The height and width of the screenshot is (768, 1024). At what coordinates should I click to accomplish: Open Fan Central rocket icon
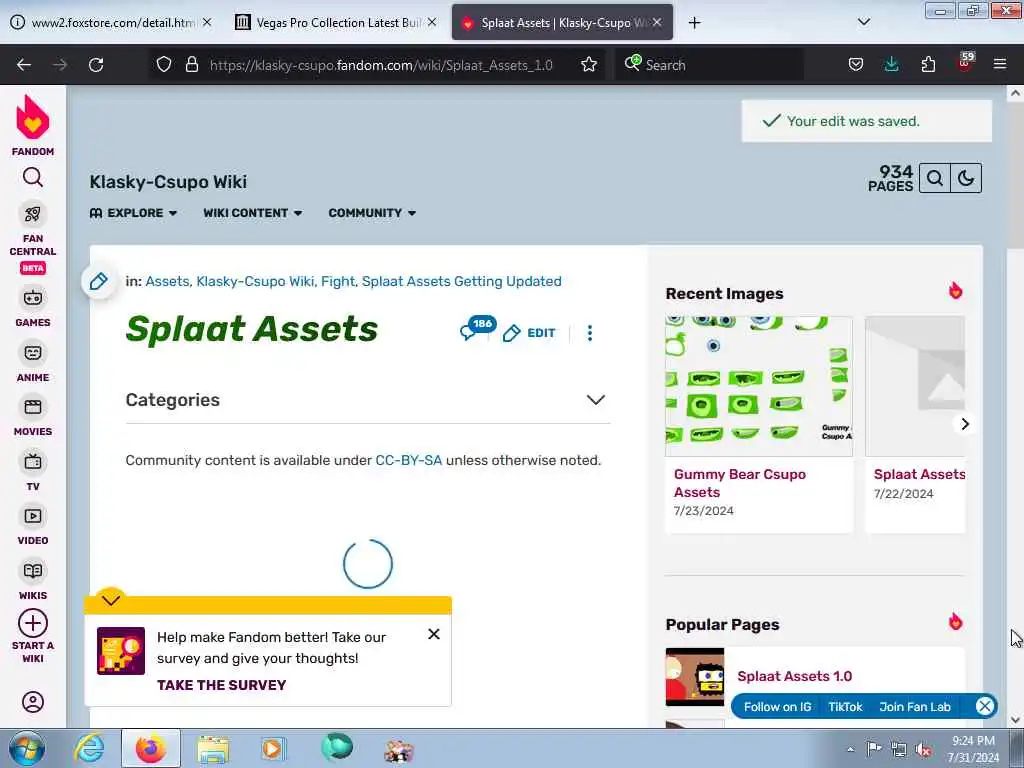point(33,214)
